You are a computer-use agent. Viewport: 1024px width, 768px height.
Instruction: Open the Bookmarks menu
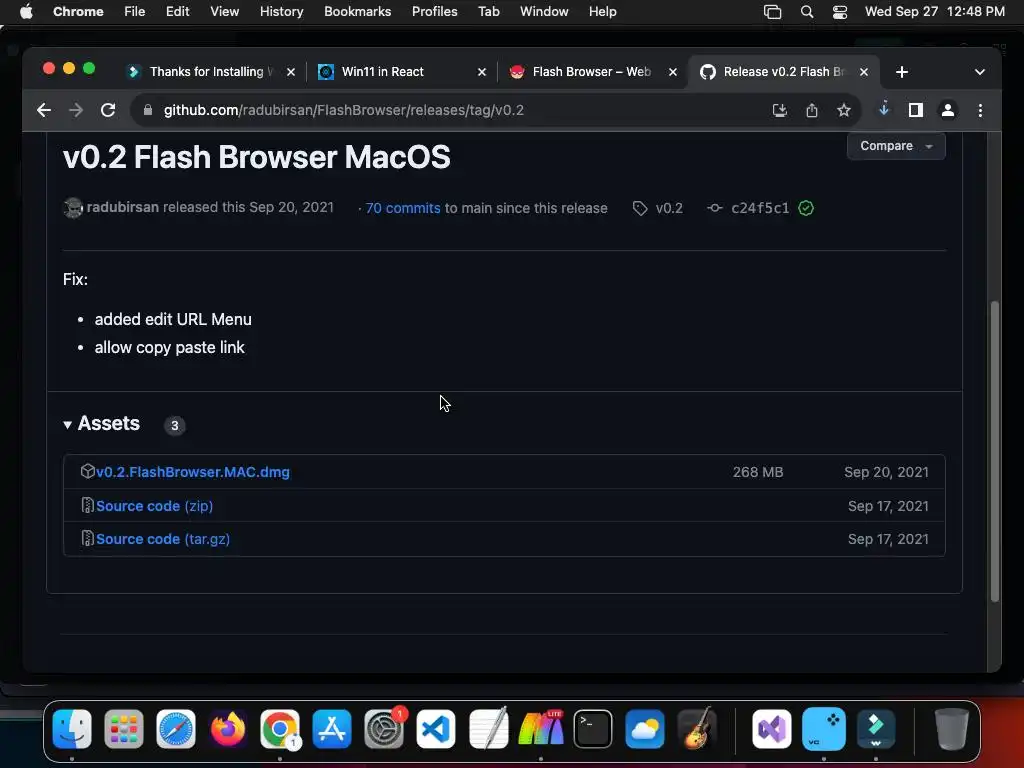click(x=357, y=12)
